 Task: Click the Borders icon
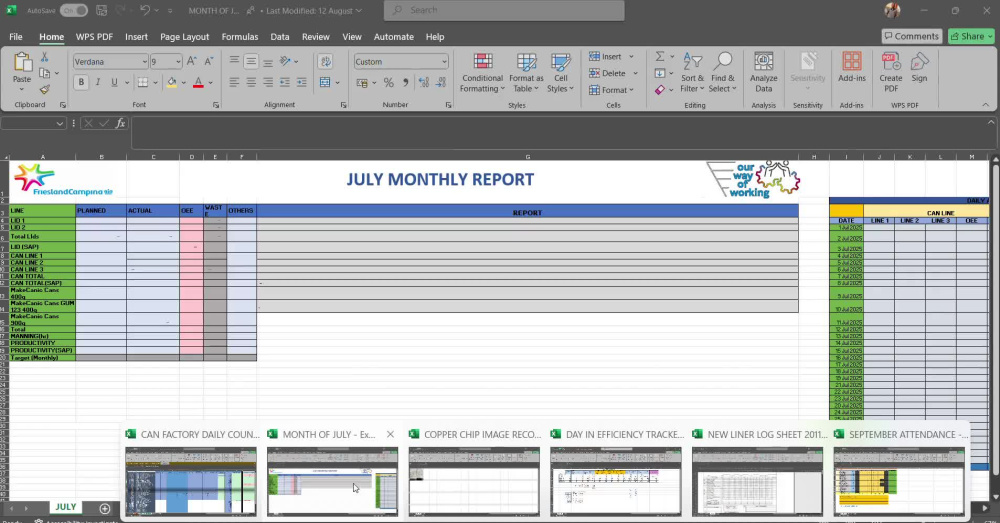coord(143,82)
